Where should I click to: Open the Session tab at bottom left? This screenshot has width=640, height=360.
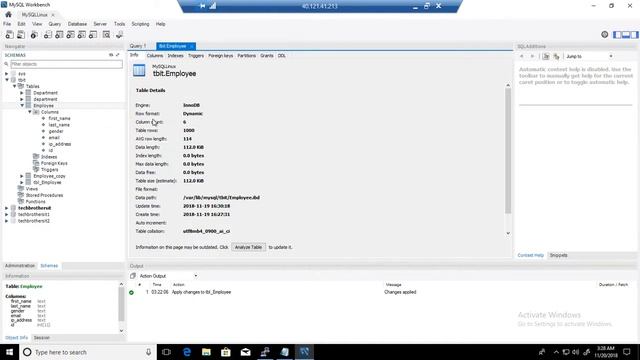(42, 338)
